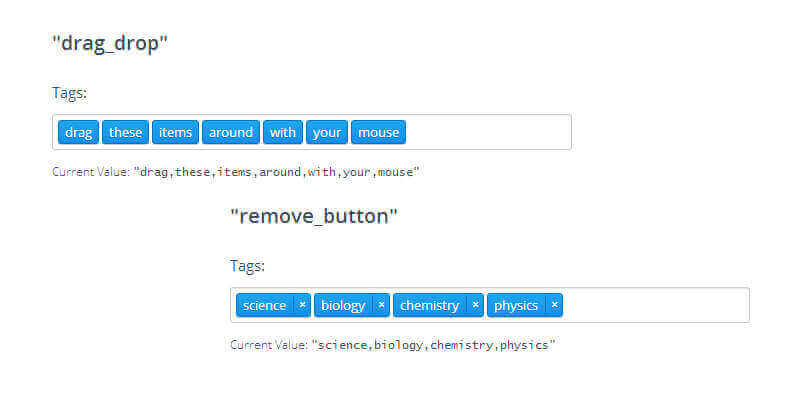Viewport: 800px width, 400px height.
Task: Click the "items" tag
Action: click(x=175, y=132)
